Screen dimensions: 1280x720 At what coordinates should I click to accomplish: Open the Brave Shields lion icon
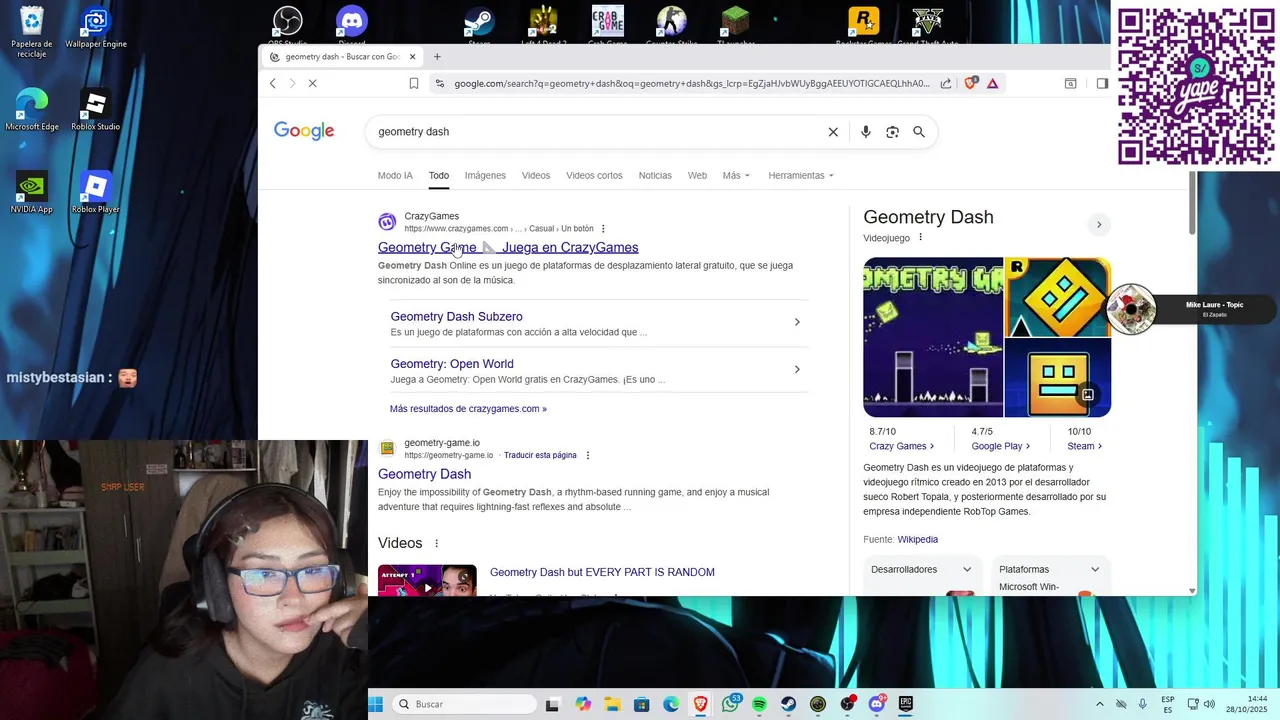pyautogui.click(x=970, y=84)
